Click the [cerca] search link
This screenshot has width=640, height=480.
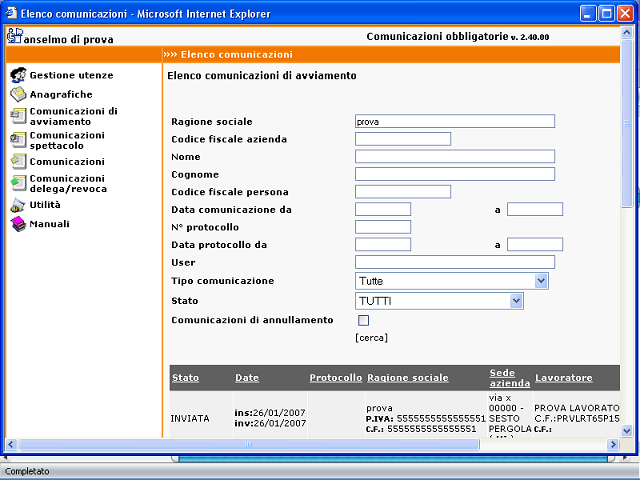point(371,338)
